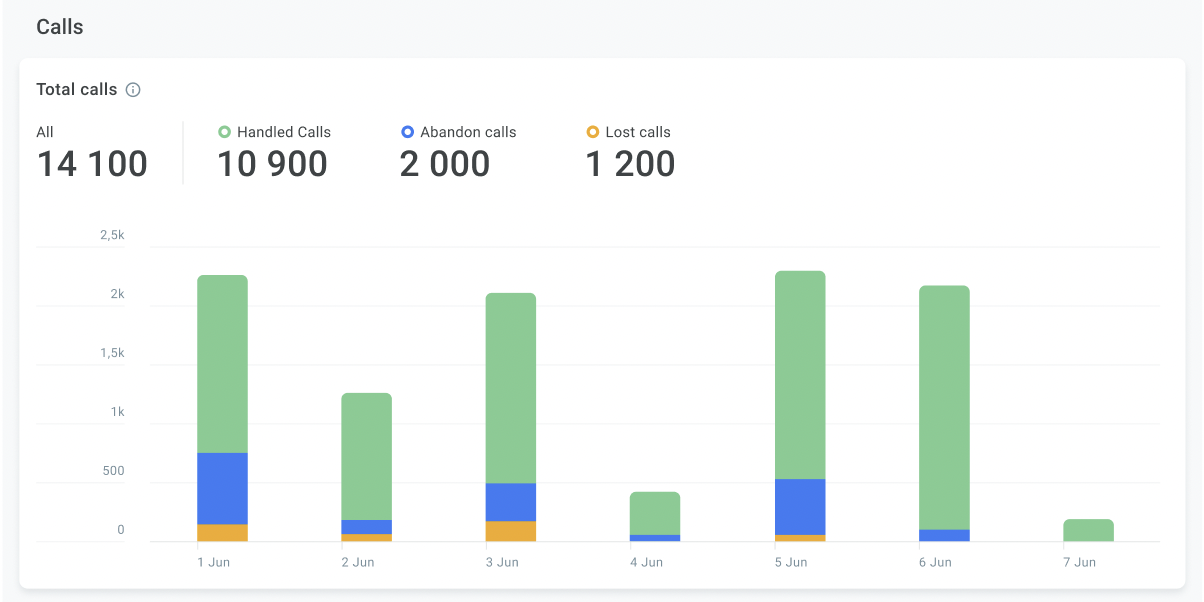
Task: Select the green segment of 4 Jun bar
Action: point(655,513)
